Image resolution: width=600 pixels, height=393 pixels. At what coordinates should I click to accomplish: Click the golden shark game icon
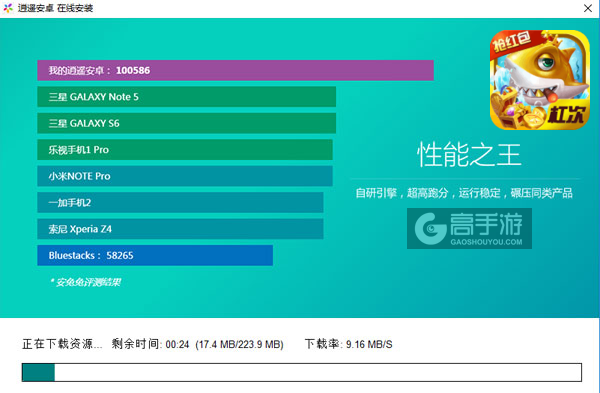tap(540, 80)
